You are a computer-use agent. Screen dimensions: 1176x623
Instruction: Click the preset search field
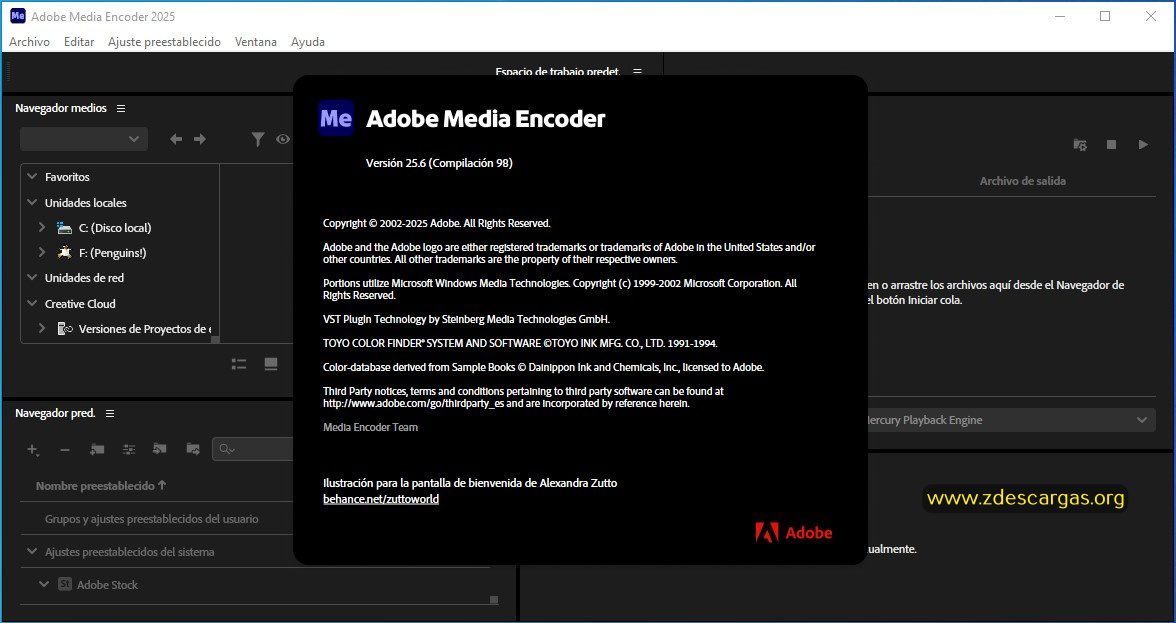pos(255,449)
